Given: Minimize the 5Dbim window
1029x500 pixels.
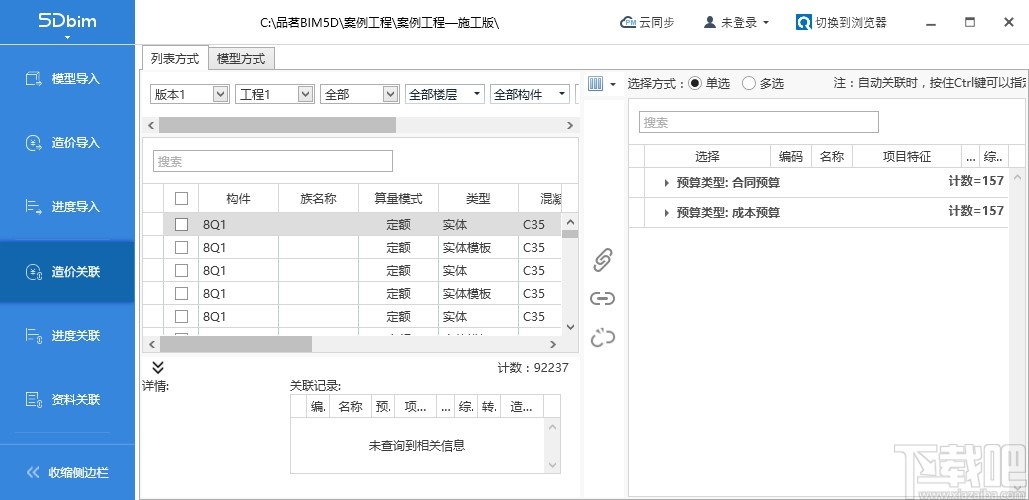Looking at the screenshot, I should 931,23.
